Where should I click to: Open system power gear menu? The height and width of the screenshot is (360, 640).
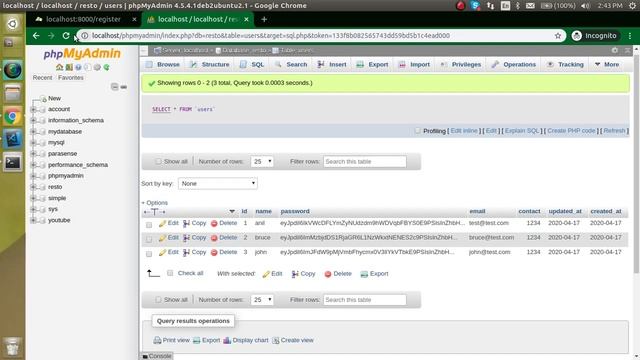632,6
